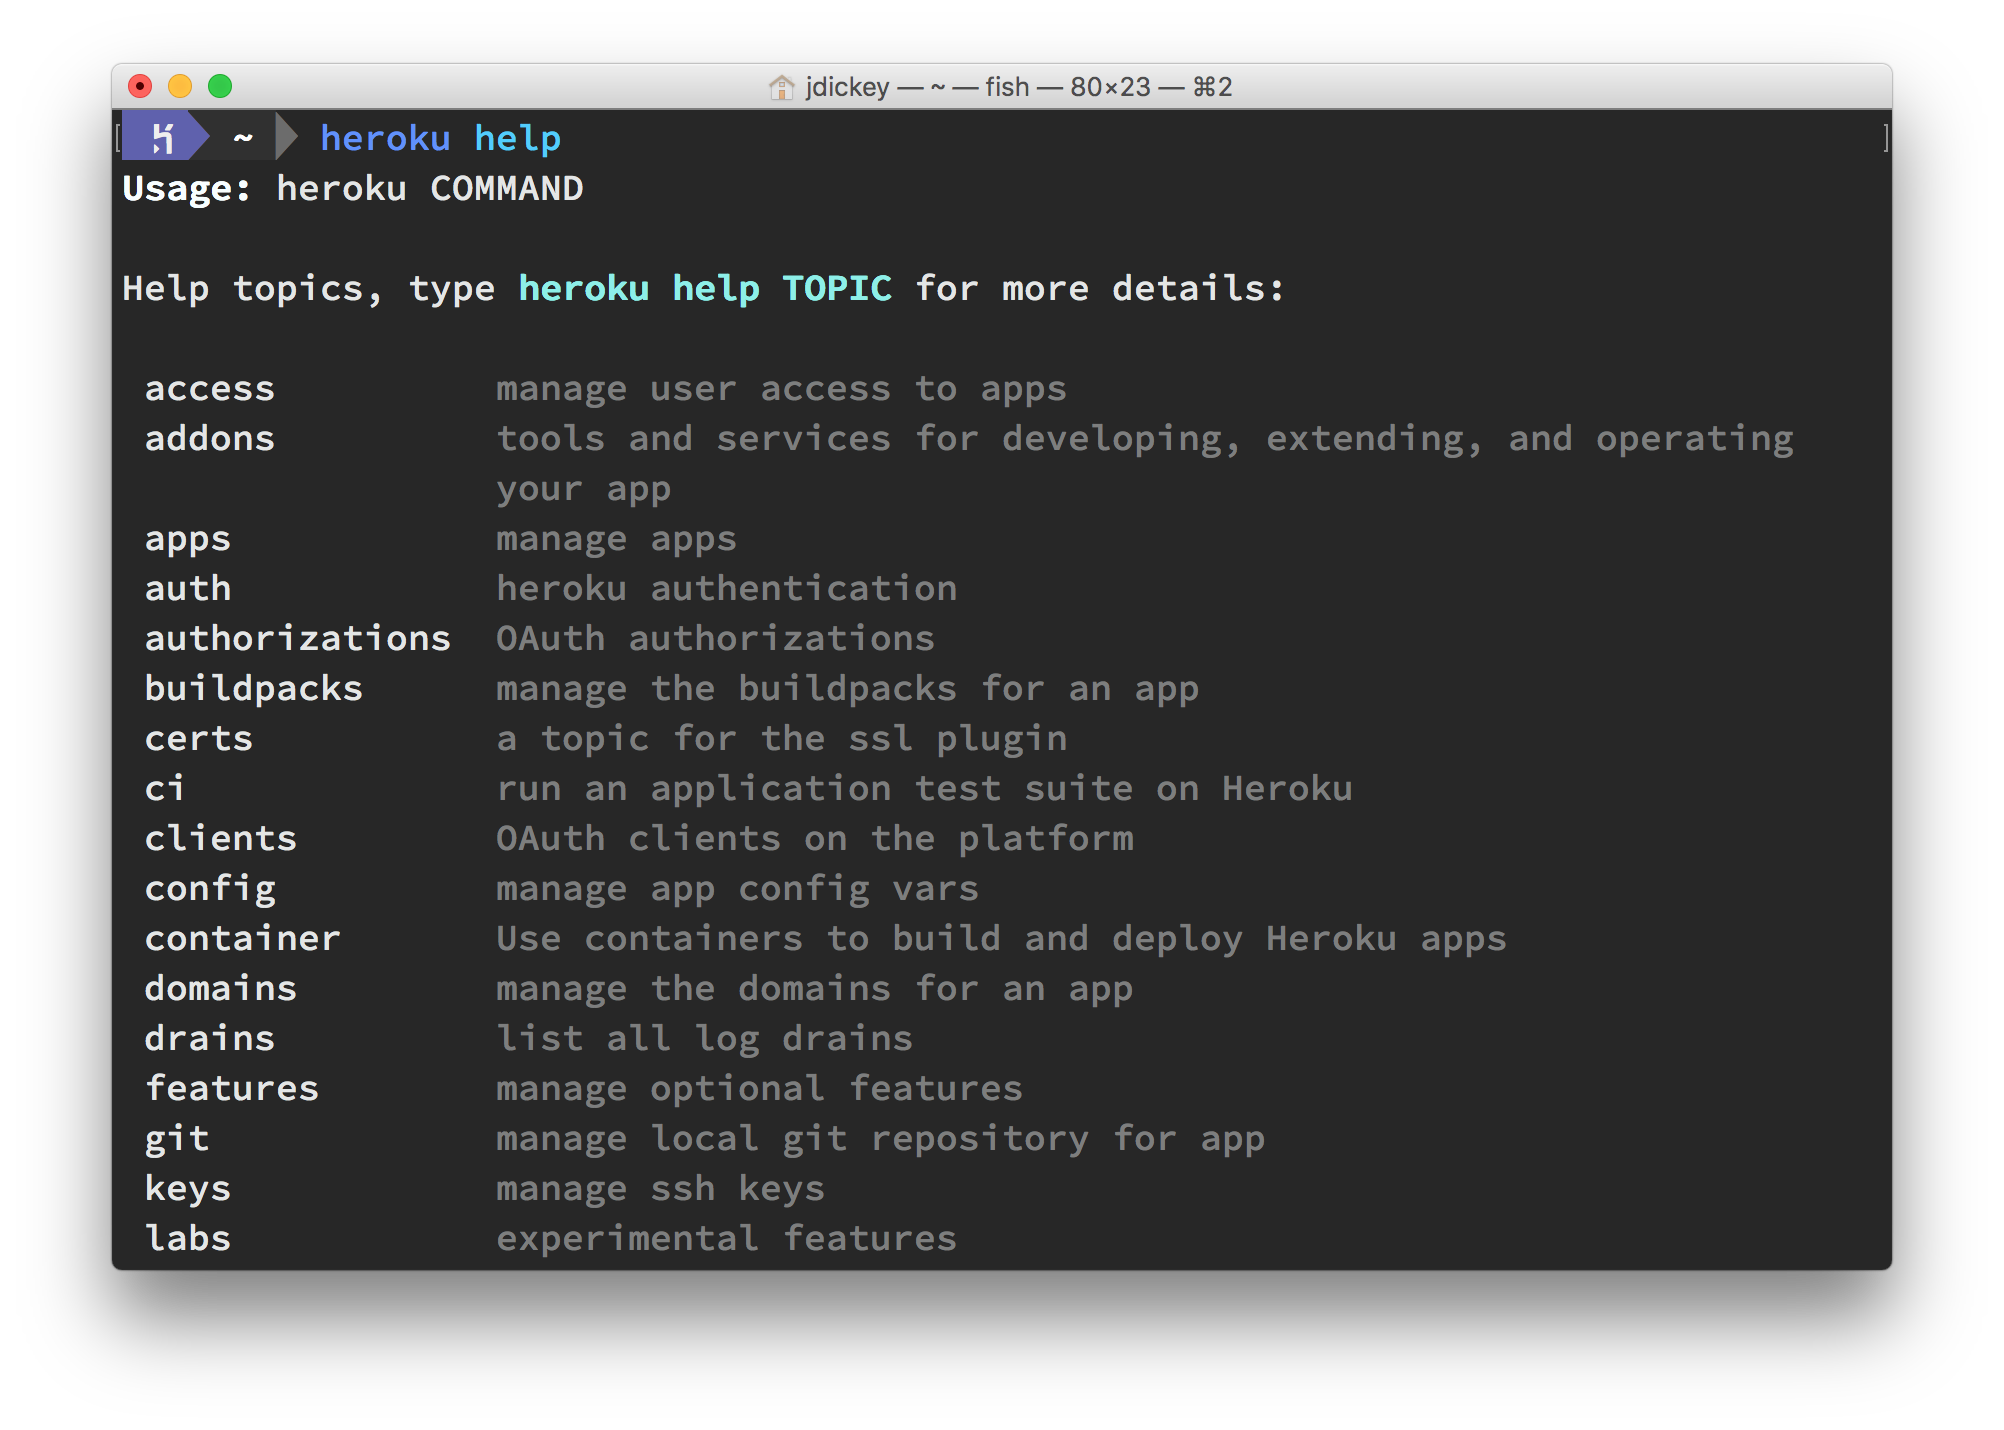
Task: Click the 'OAuth authorizations' description
Action: coord(715,638)
